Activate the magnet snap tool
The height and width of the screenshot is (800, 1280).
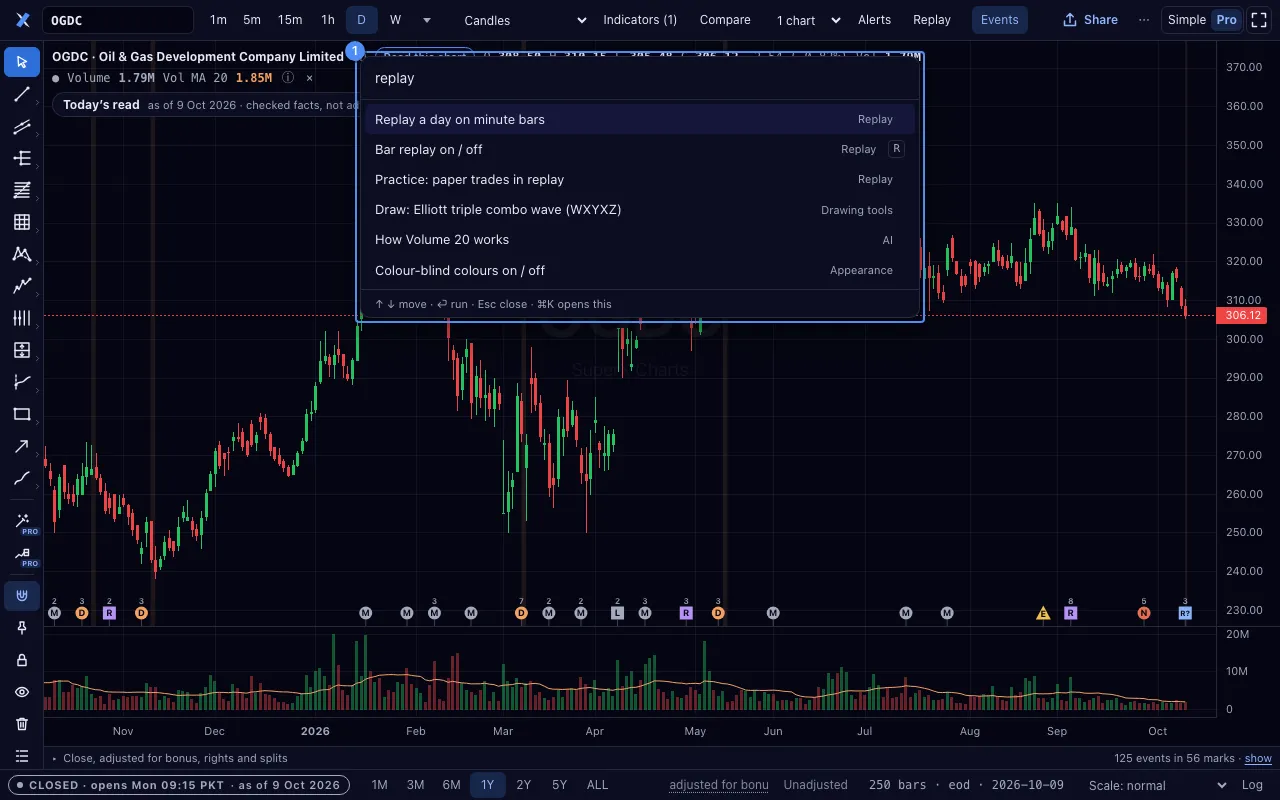coord(22,597)
